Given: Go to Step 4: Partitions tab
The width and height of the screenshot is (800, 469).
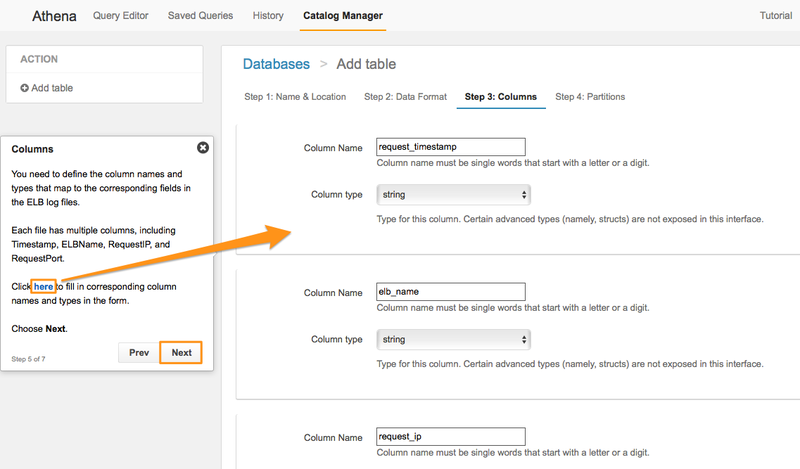Looking at the screenshot, I should pos(590,96).
